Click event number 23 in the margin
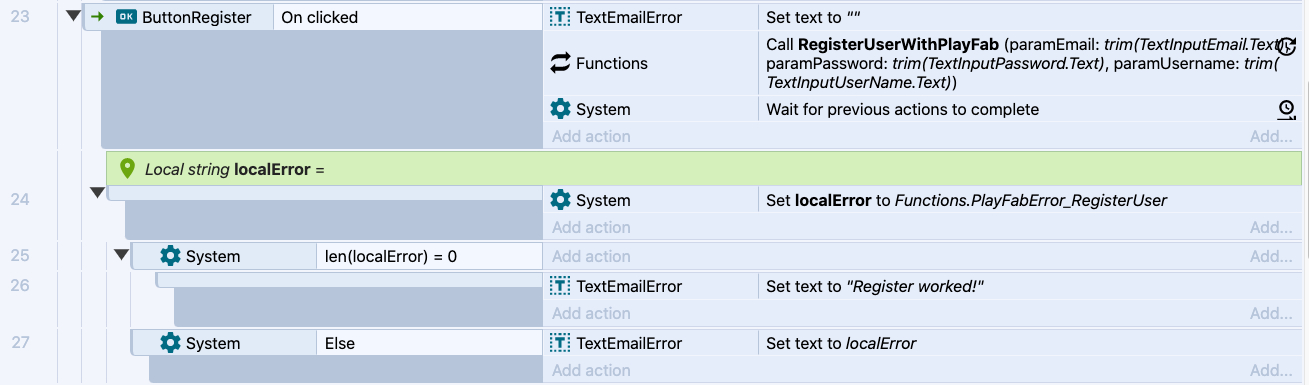Image resolution: width=1309 pixels, height=385 pixels. pos(20,16)
